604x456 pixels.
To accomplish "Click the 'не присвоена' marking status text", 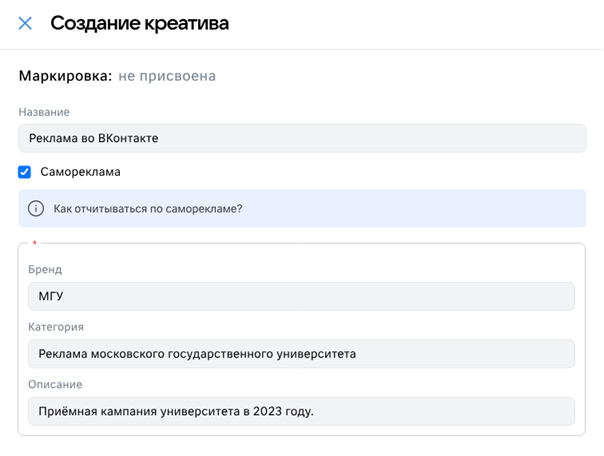I will (167, 76).
